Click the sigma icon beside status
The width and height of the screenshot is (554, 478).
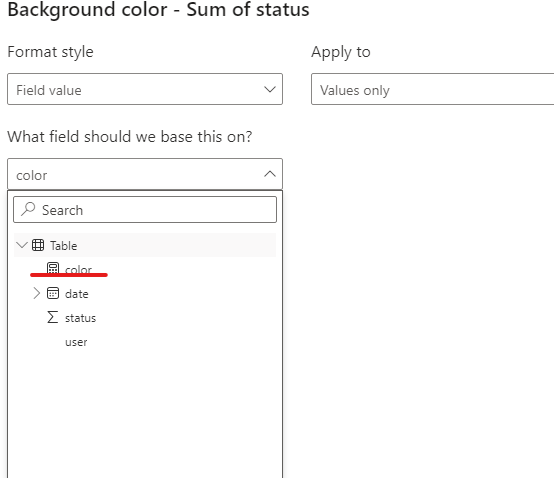click(x=52, y=317)
